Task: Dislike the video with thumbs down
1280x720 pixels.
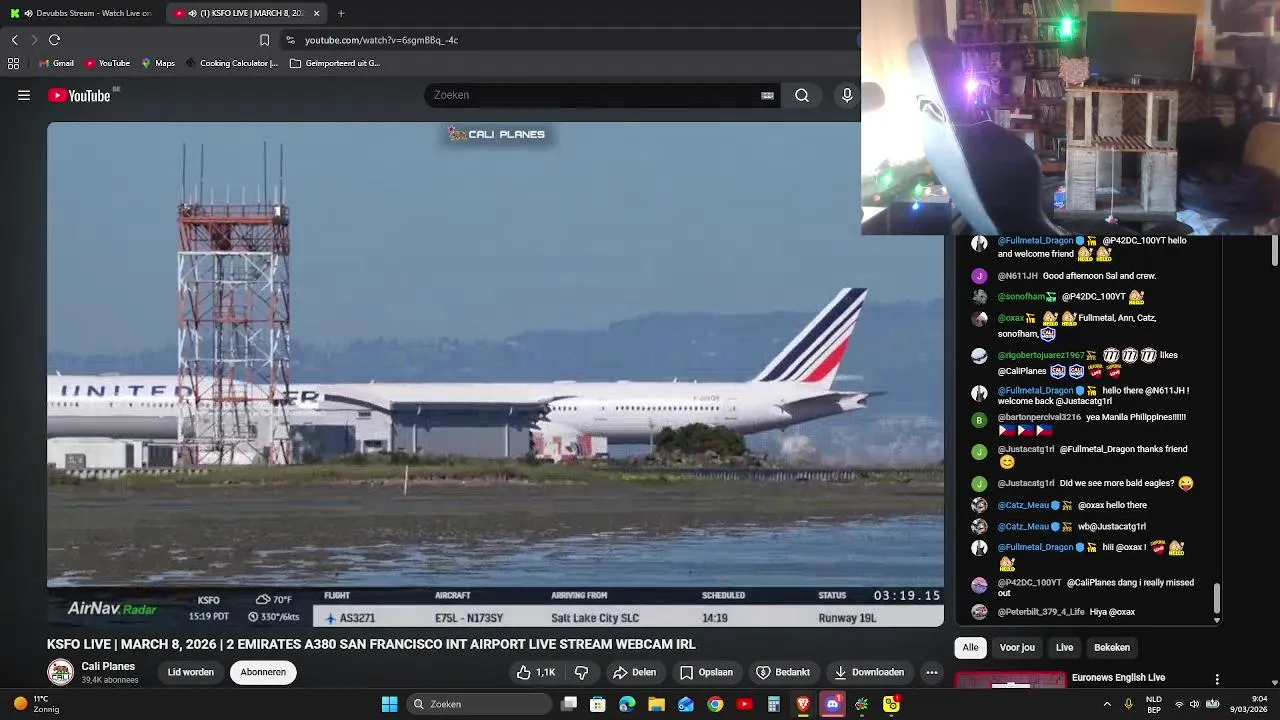Action: (581, 672)
